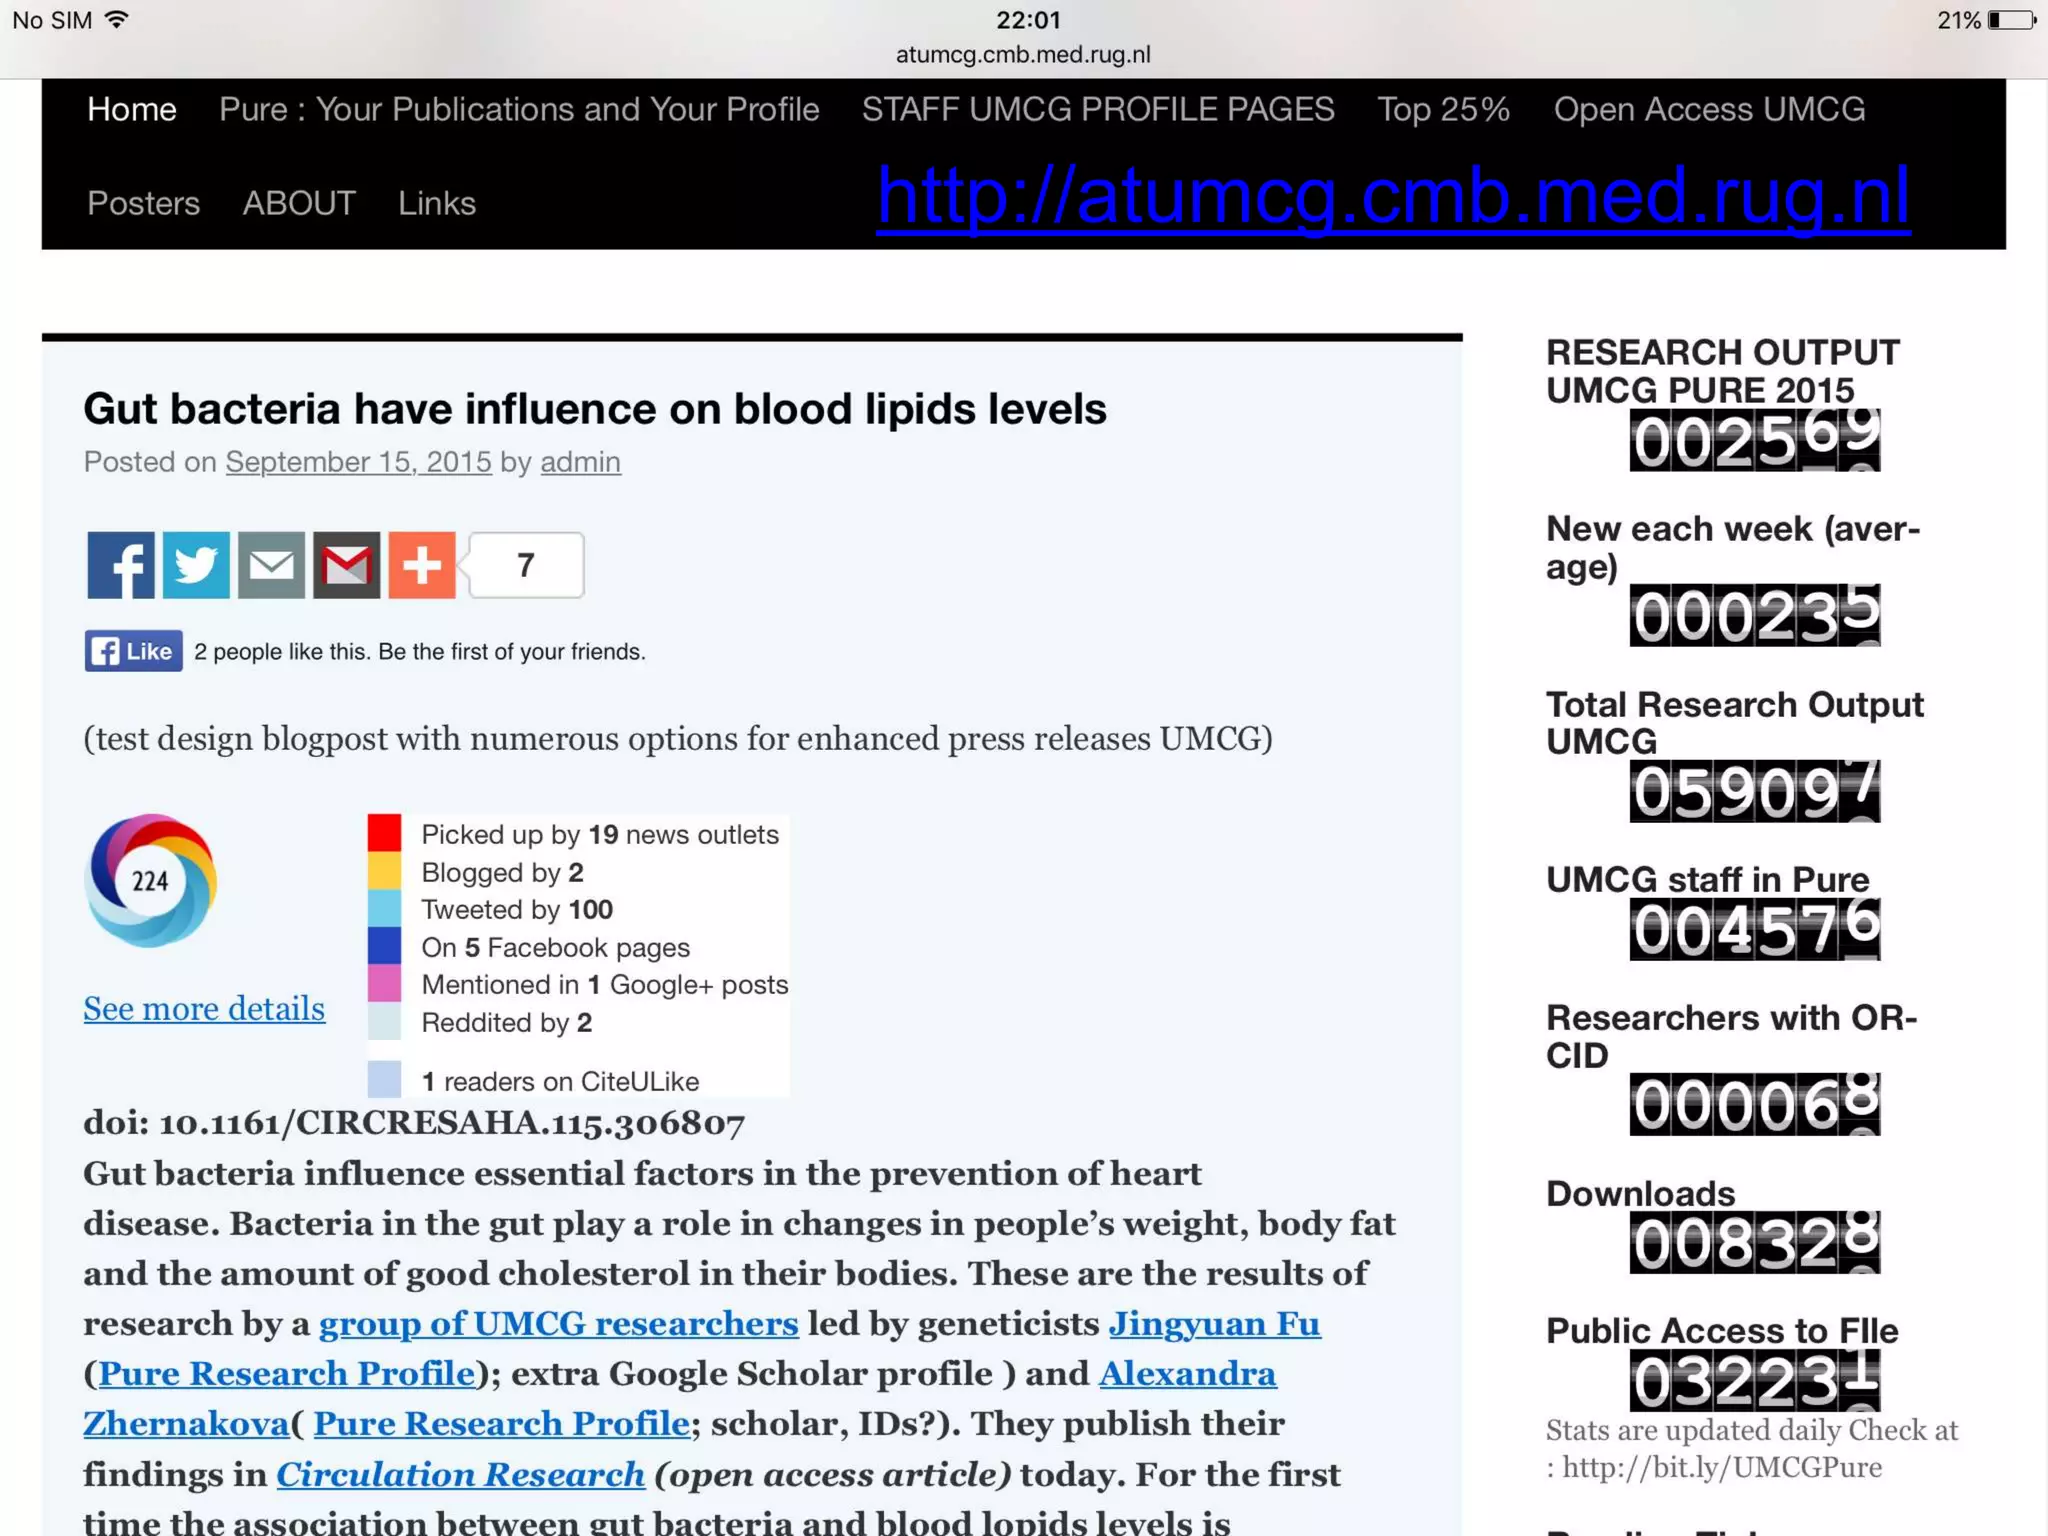This screenshot has height=1536, width=2048.
Task: Click the share count box showing 7
Action: click(x=526, y=565)
